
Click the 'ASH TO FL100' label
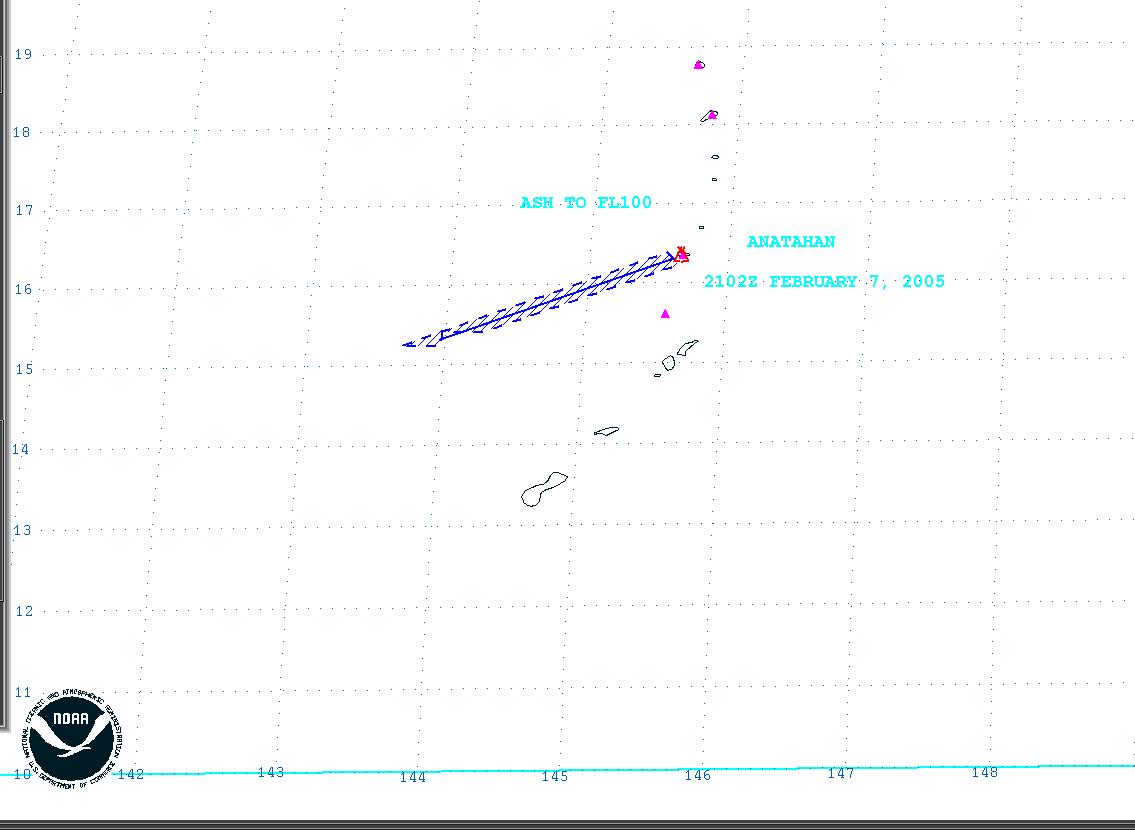pyautogui.click(x=586, y=203)
